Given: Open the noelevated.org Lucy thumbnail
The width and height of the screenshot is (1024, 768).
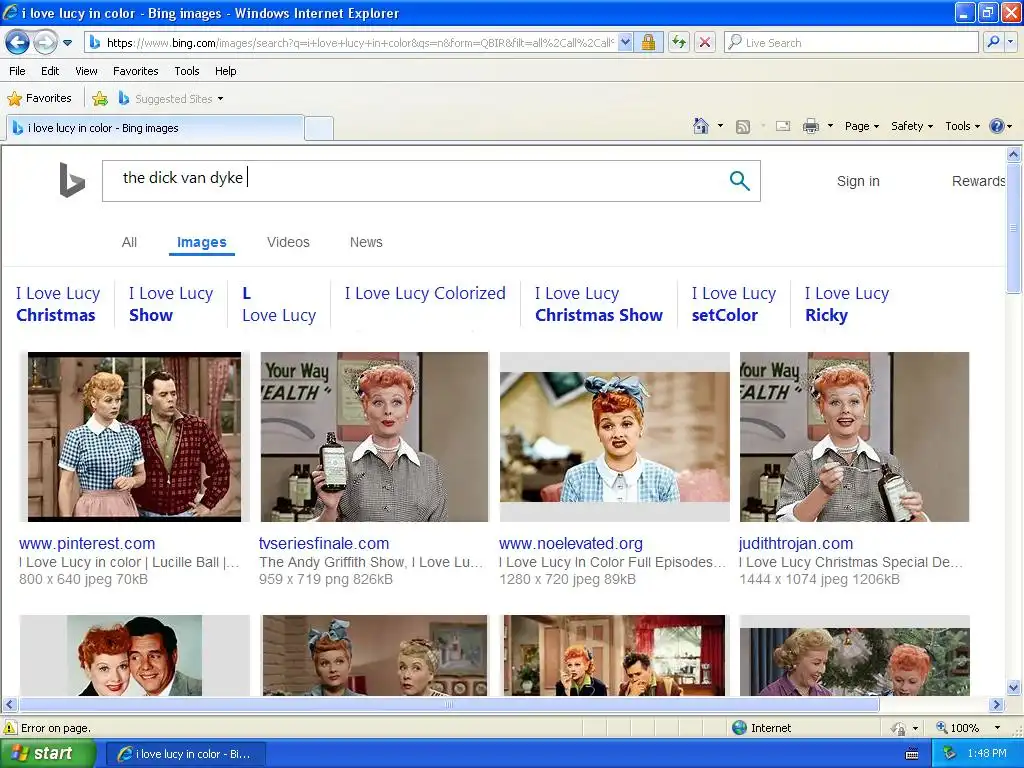Looking at the screenshot, I should [x=615, y=437].
